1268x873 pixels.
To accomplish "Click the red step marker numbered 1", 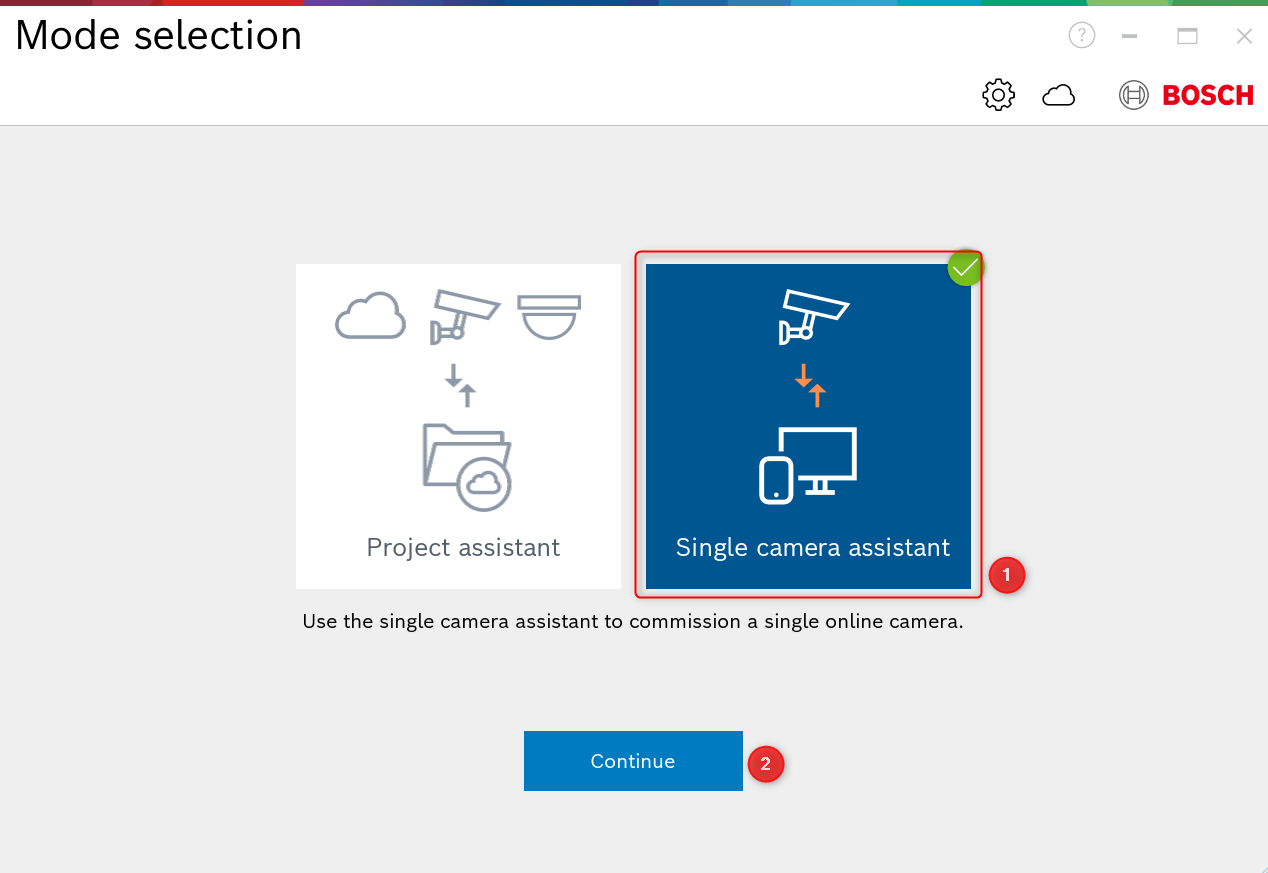I will [1006, 575].
